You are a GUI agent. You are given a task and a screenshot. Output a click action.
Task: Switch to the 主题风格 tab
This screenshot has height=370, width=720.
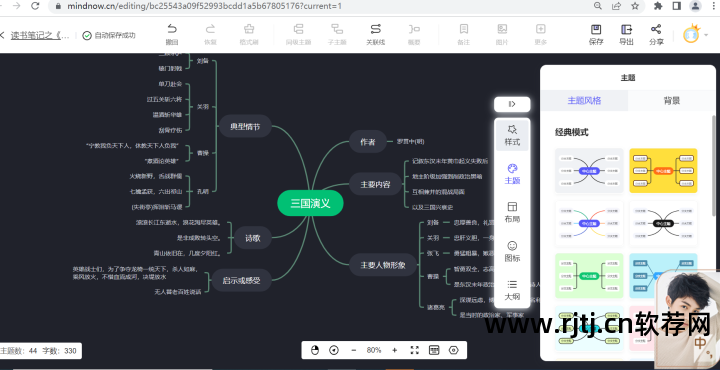(x=584, y=101)
